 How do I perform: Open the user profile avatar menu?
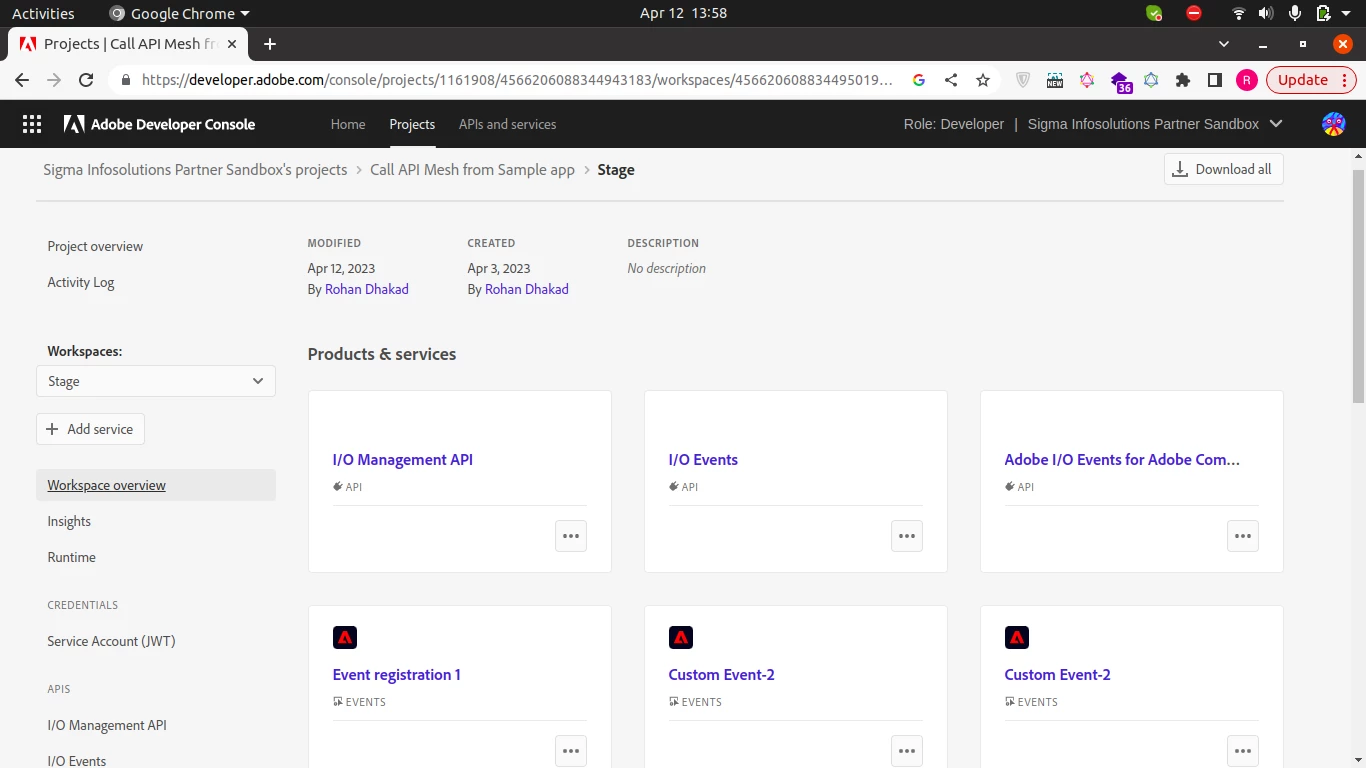pos(1333,124)
